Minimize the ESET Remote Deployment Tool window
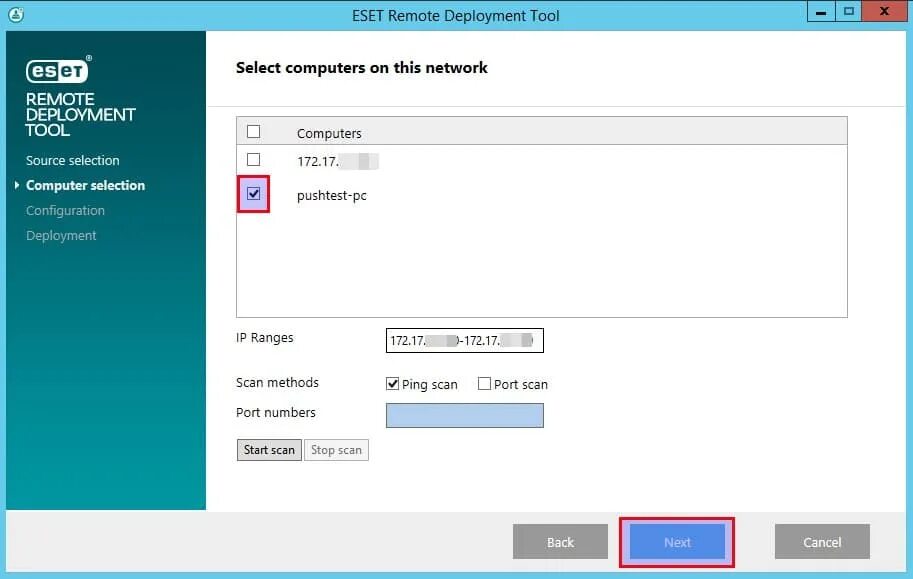This screenshot has height=579, width=913. coord(821,12)
